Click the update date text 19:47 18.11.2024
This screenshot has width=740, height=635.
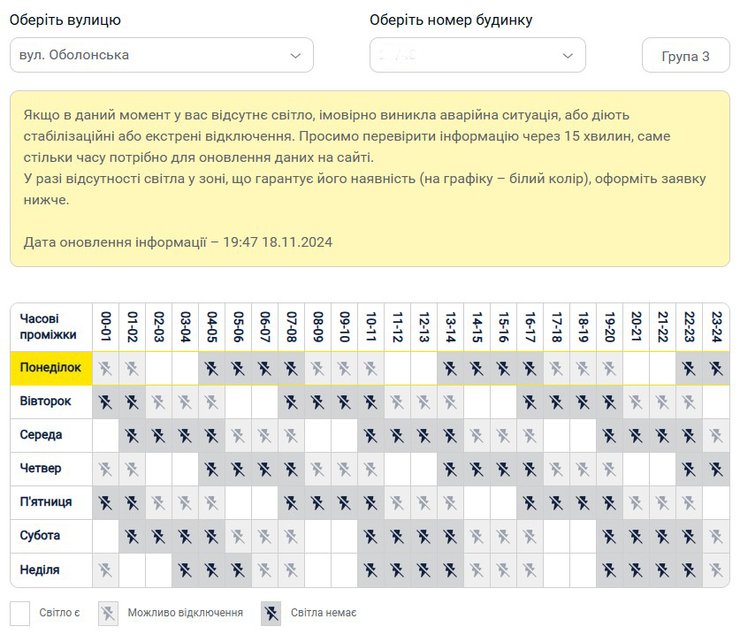point(278,242)
